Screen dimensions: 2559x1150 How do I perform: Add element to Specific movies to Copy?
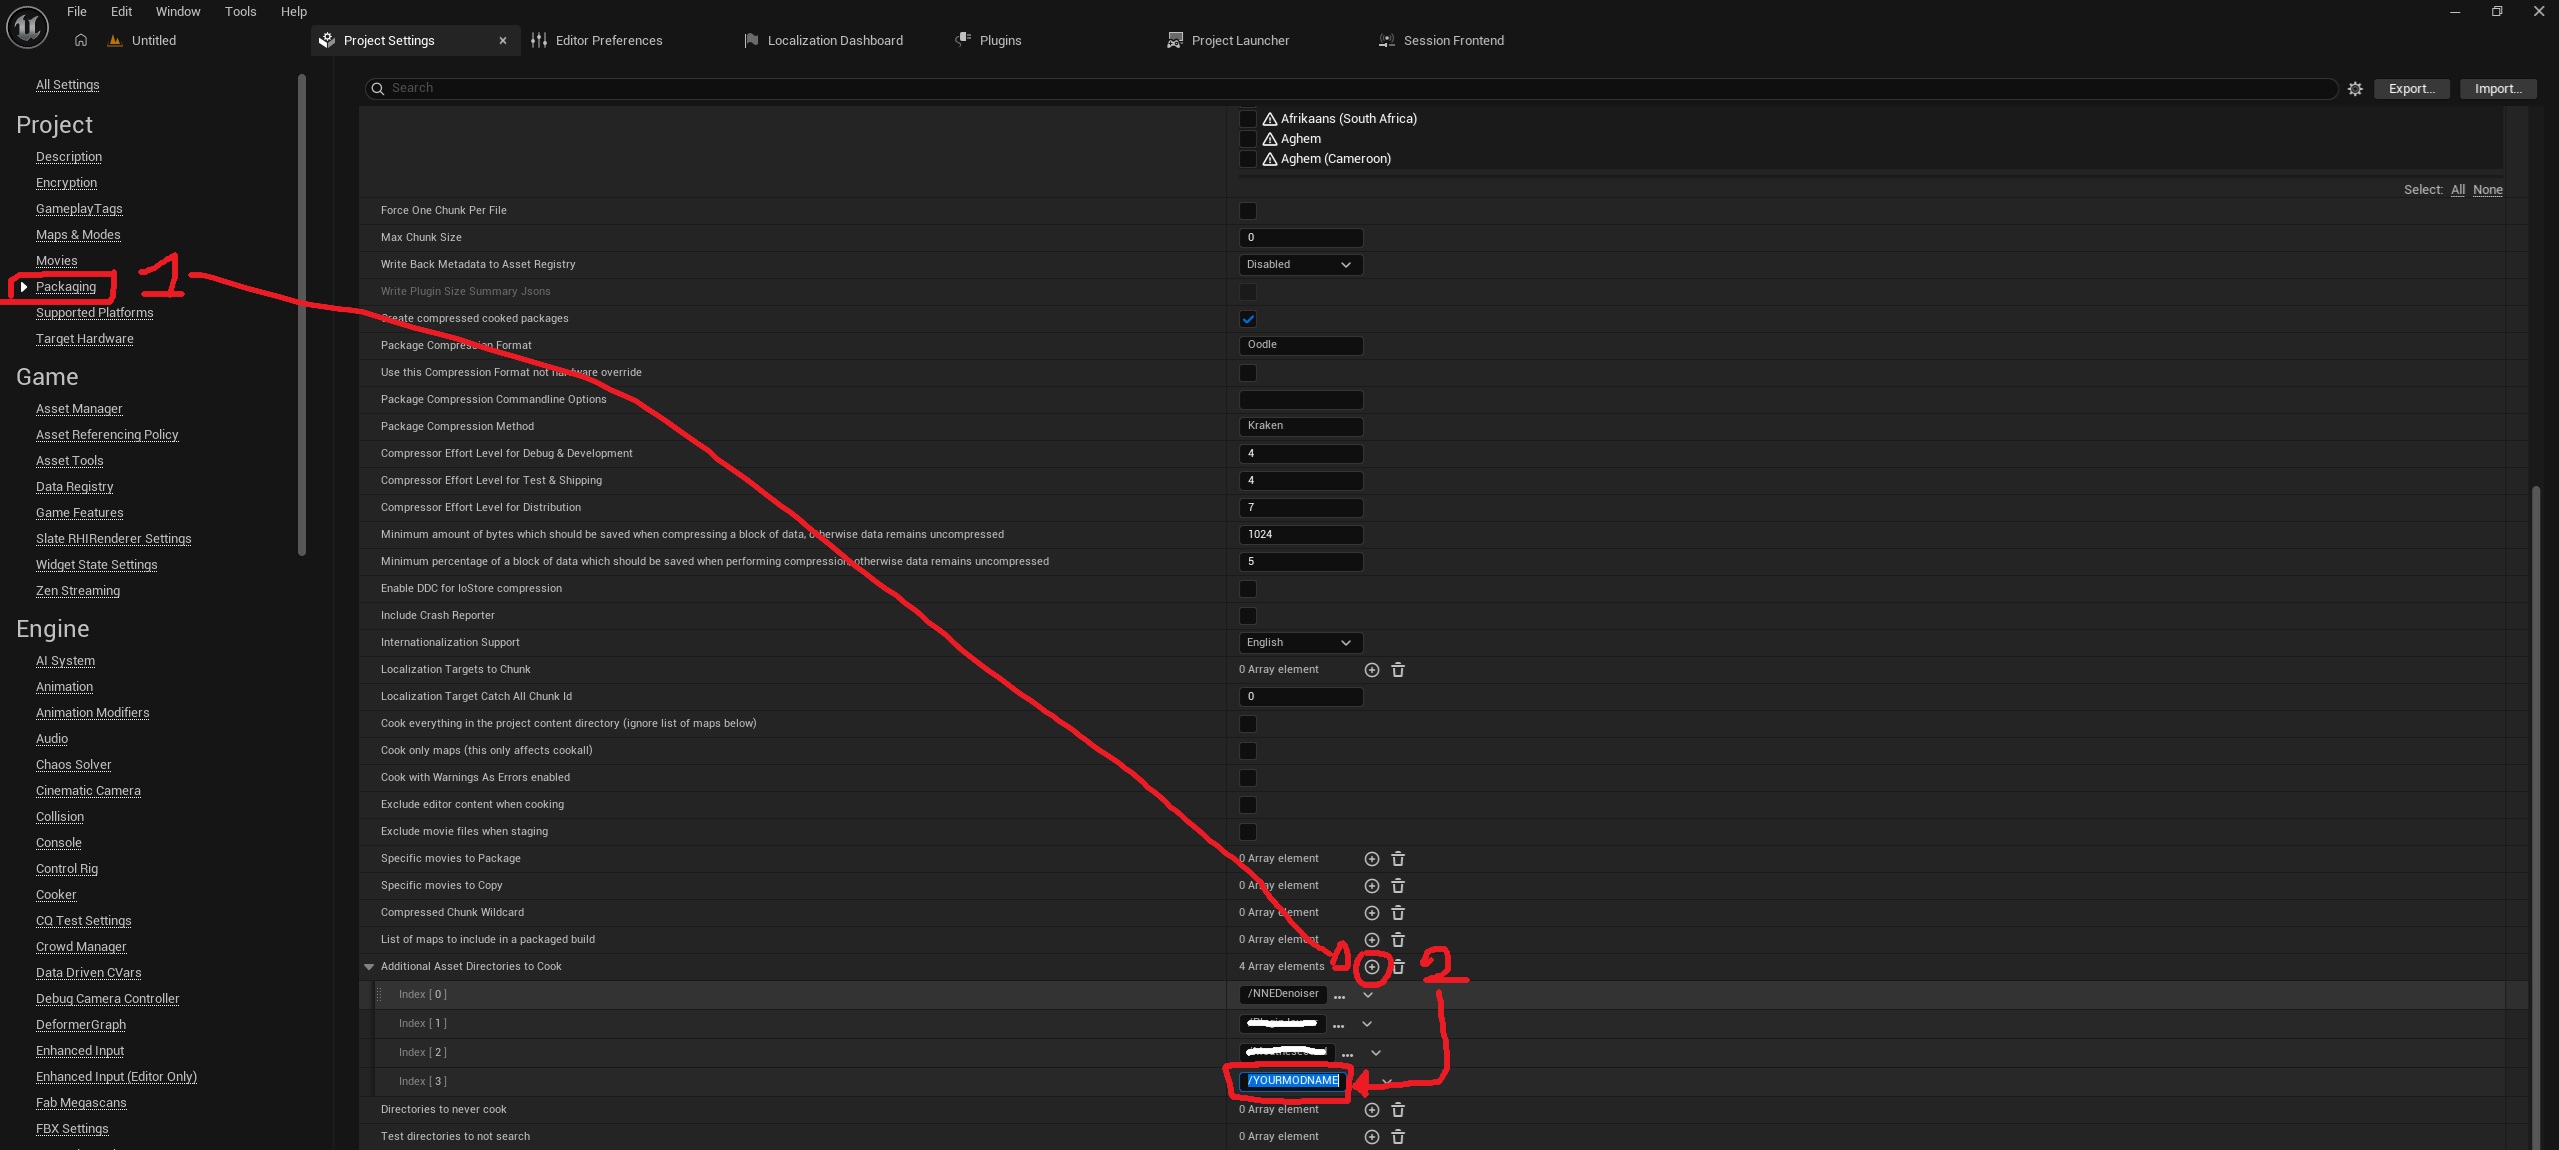pos(1372,886)
